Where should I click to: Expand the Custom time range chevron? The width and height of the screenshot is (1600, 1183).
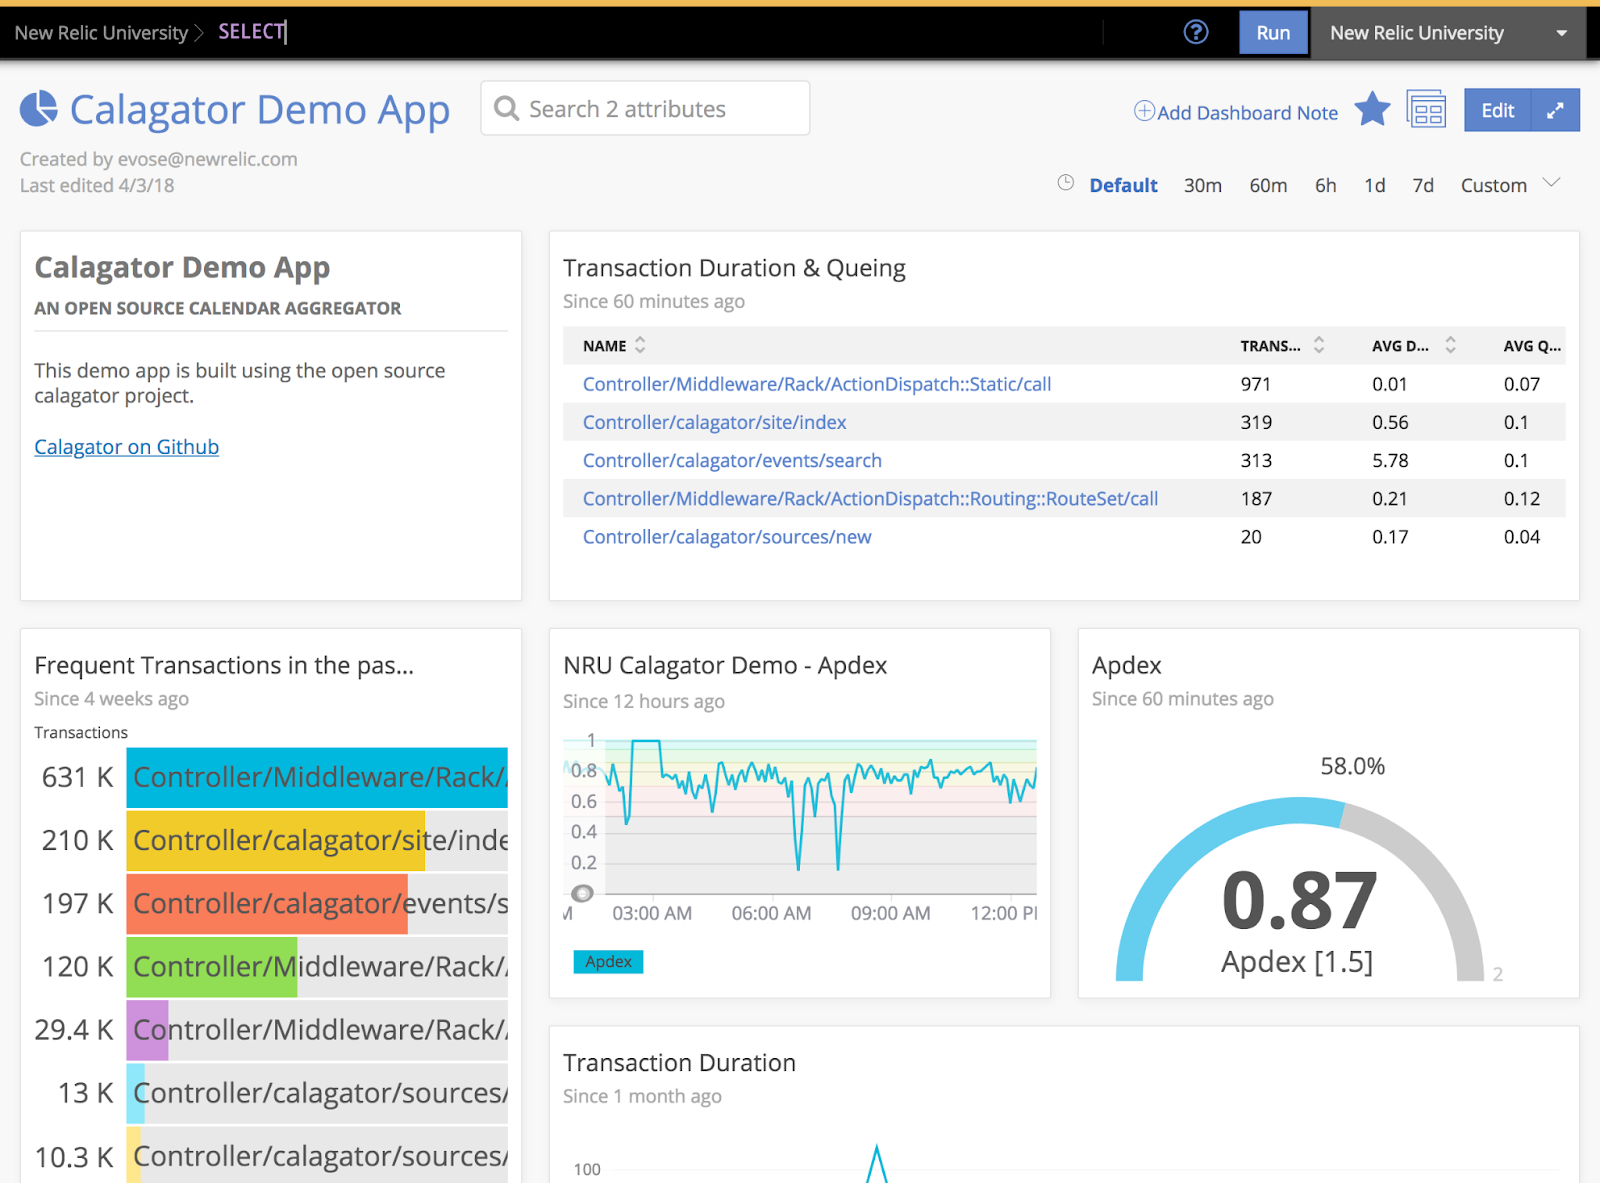coord(1551,183)
